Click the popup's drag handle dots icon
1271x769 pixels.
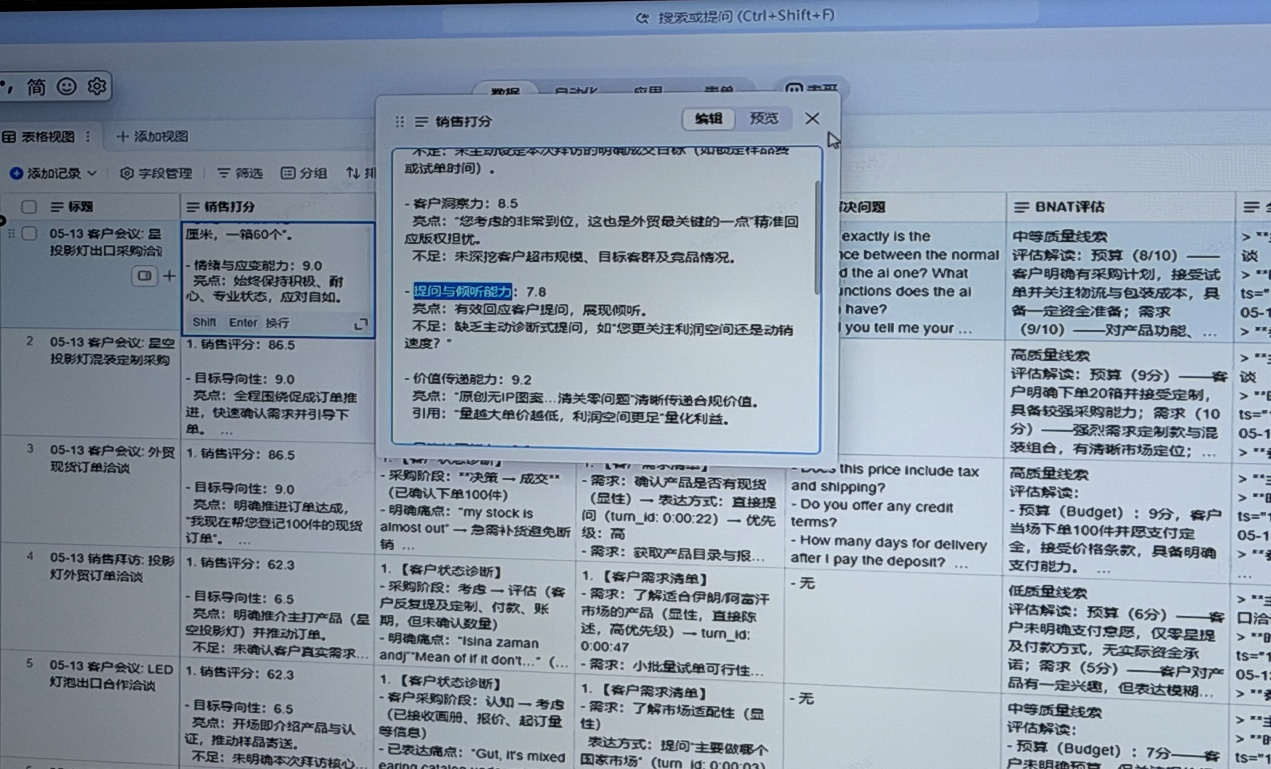pyautogui.click(x=399, y=121)
